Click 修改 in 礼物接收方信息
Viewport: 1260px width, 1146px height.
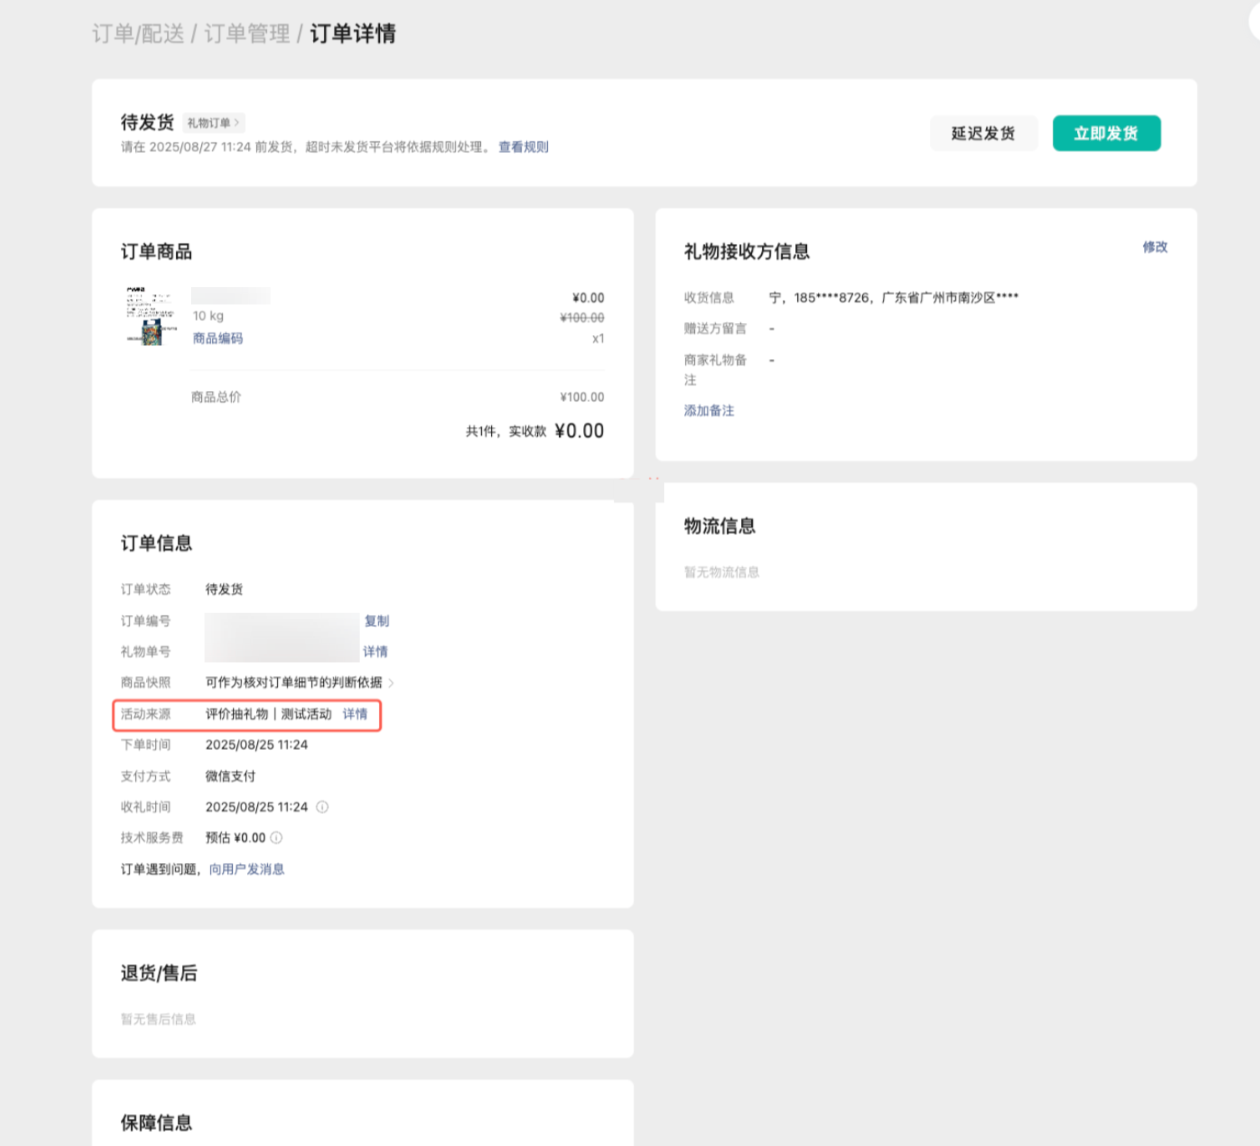tap(1155, 247)
